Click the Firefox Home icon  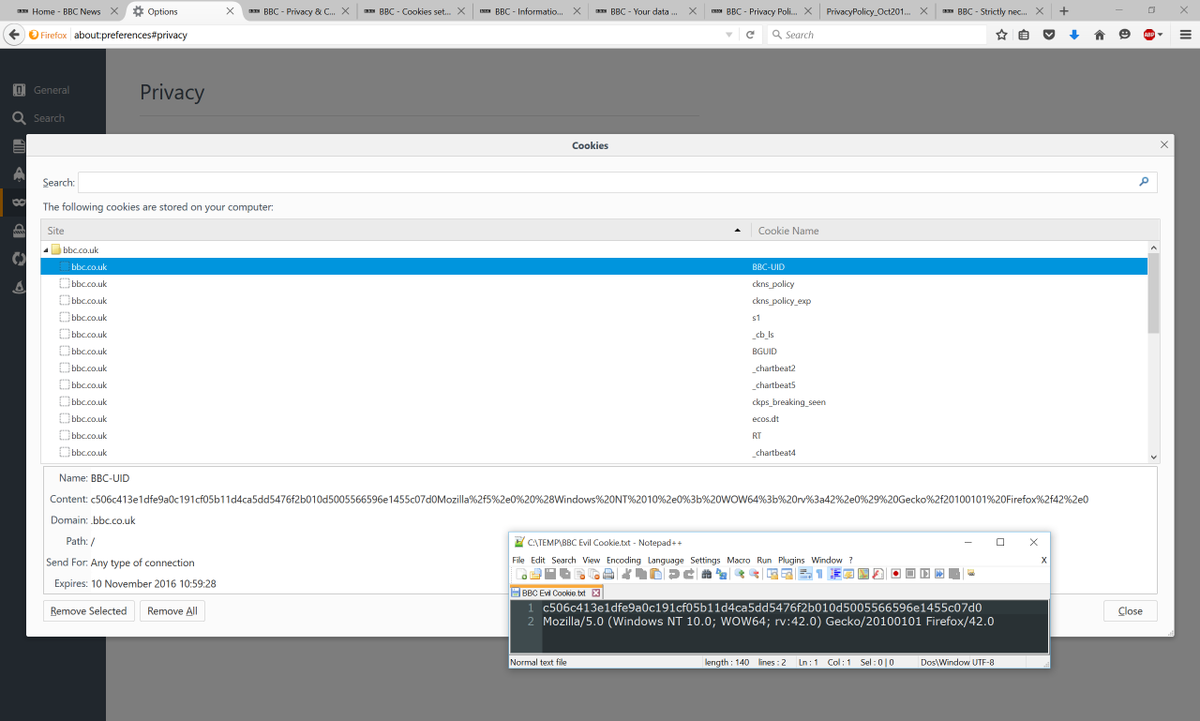click(1099, 35)
